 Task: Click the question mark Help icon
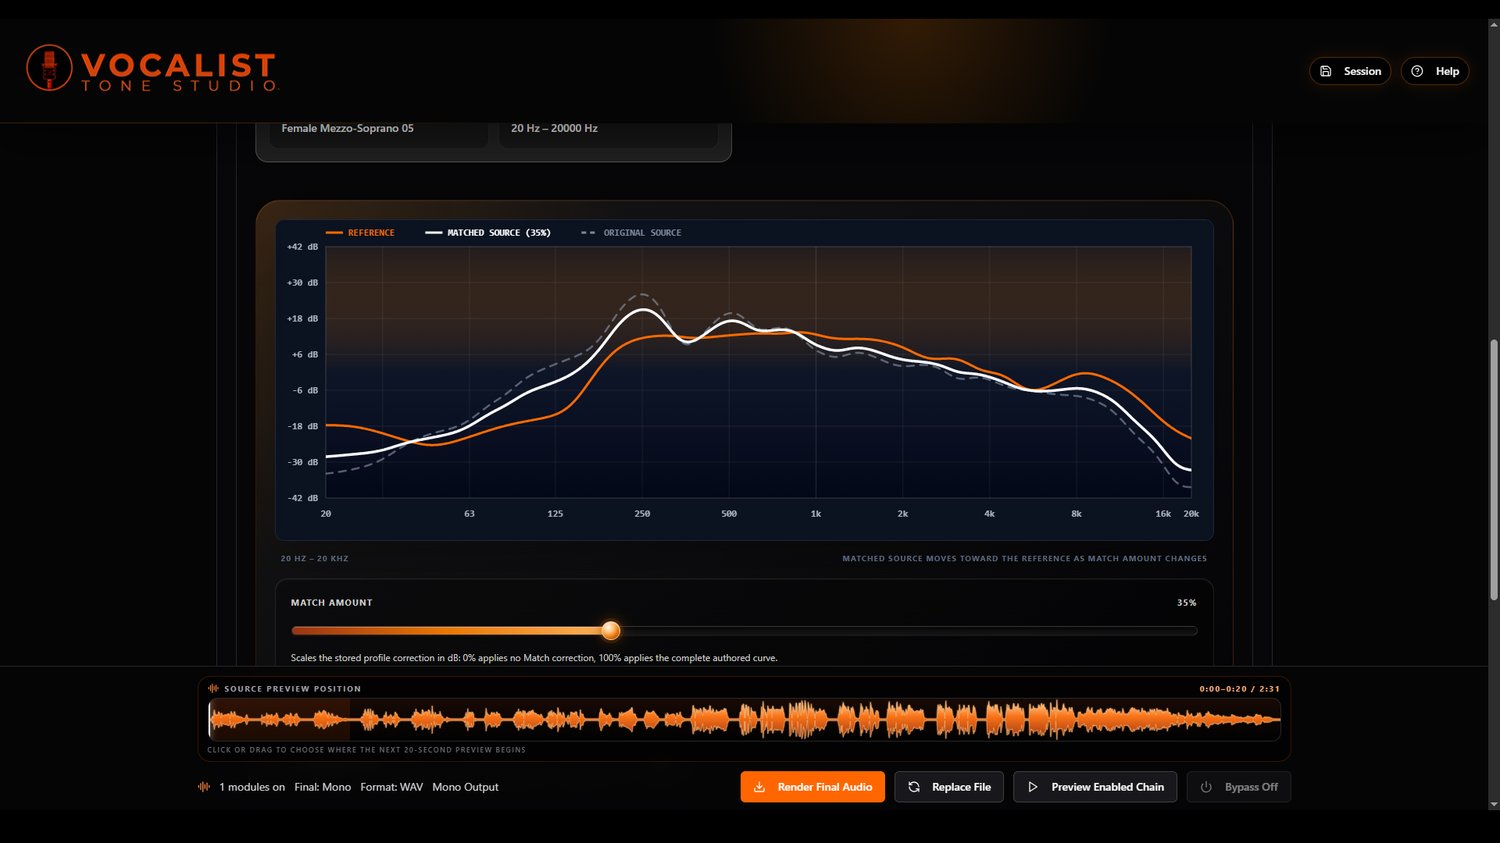click(x=1417, y=71)
